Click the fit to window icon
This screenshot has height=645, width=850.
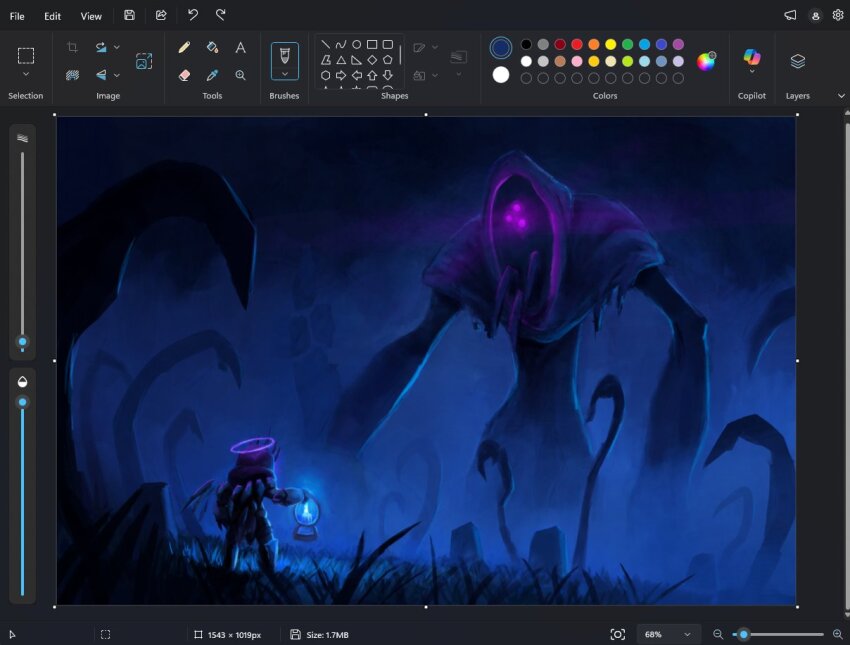click(x=617, y=634)
